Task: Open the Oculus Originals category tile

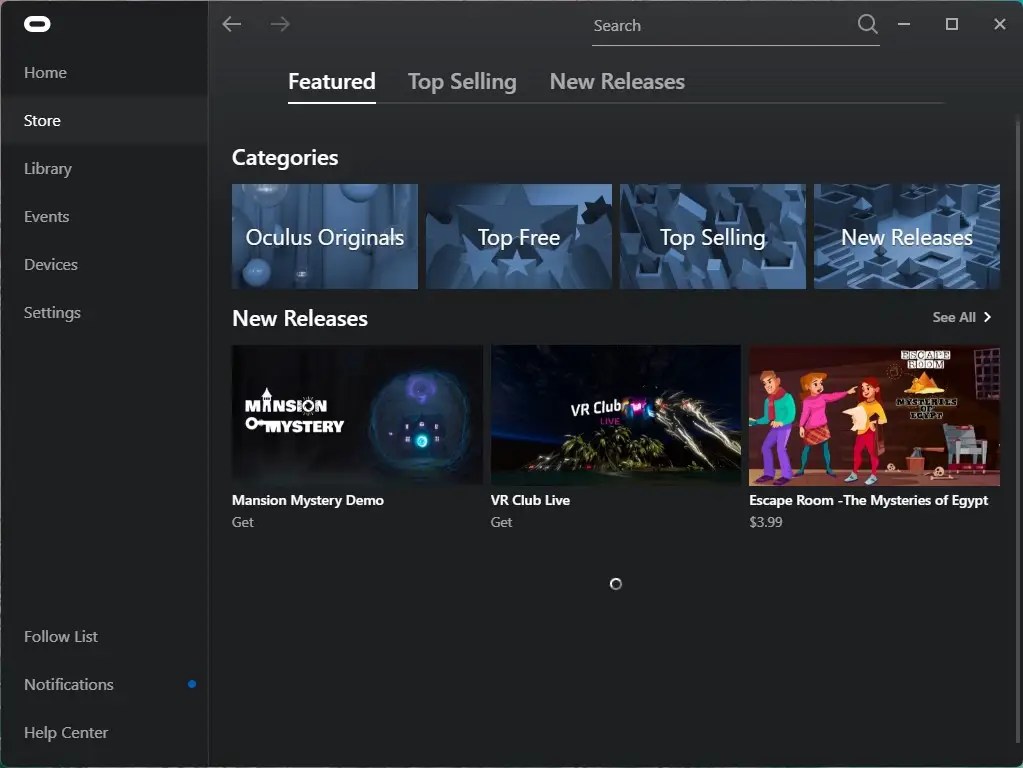Action: coord(324,236)
